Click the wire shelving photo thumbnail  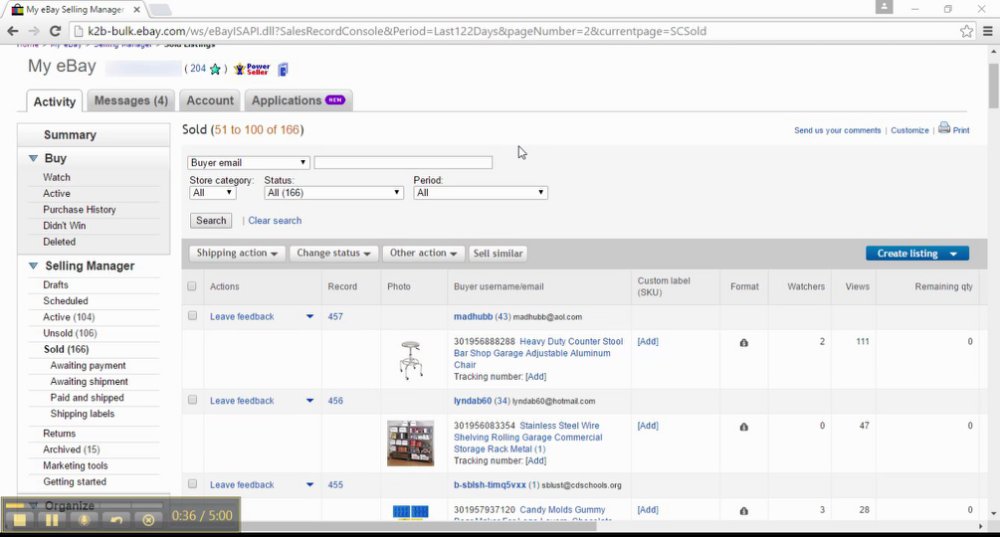(411, 443)
